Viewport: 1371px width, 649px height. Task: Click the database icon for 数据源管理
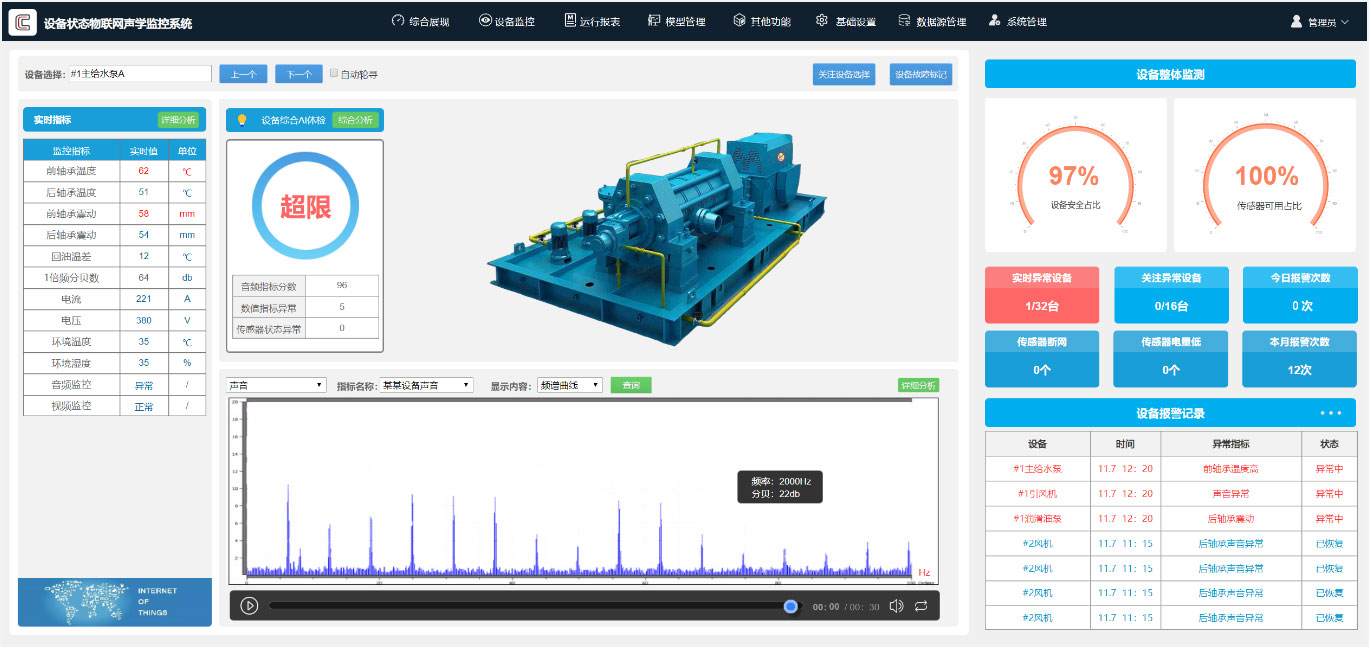coord(904,20)
